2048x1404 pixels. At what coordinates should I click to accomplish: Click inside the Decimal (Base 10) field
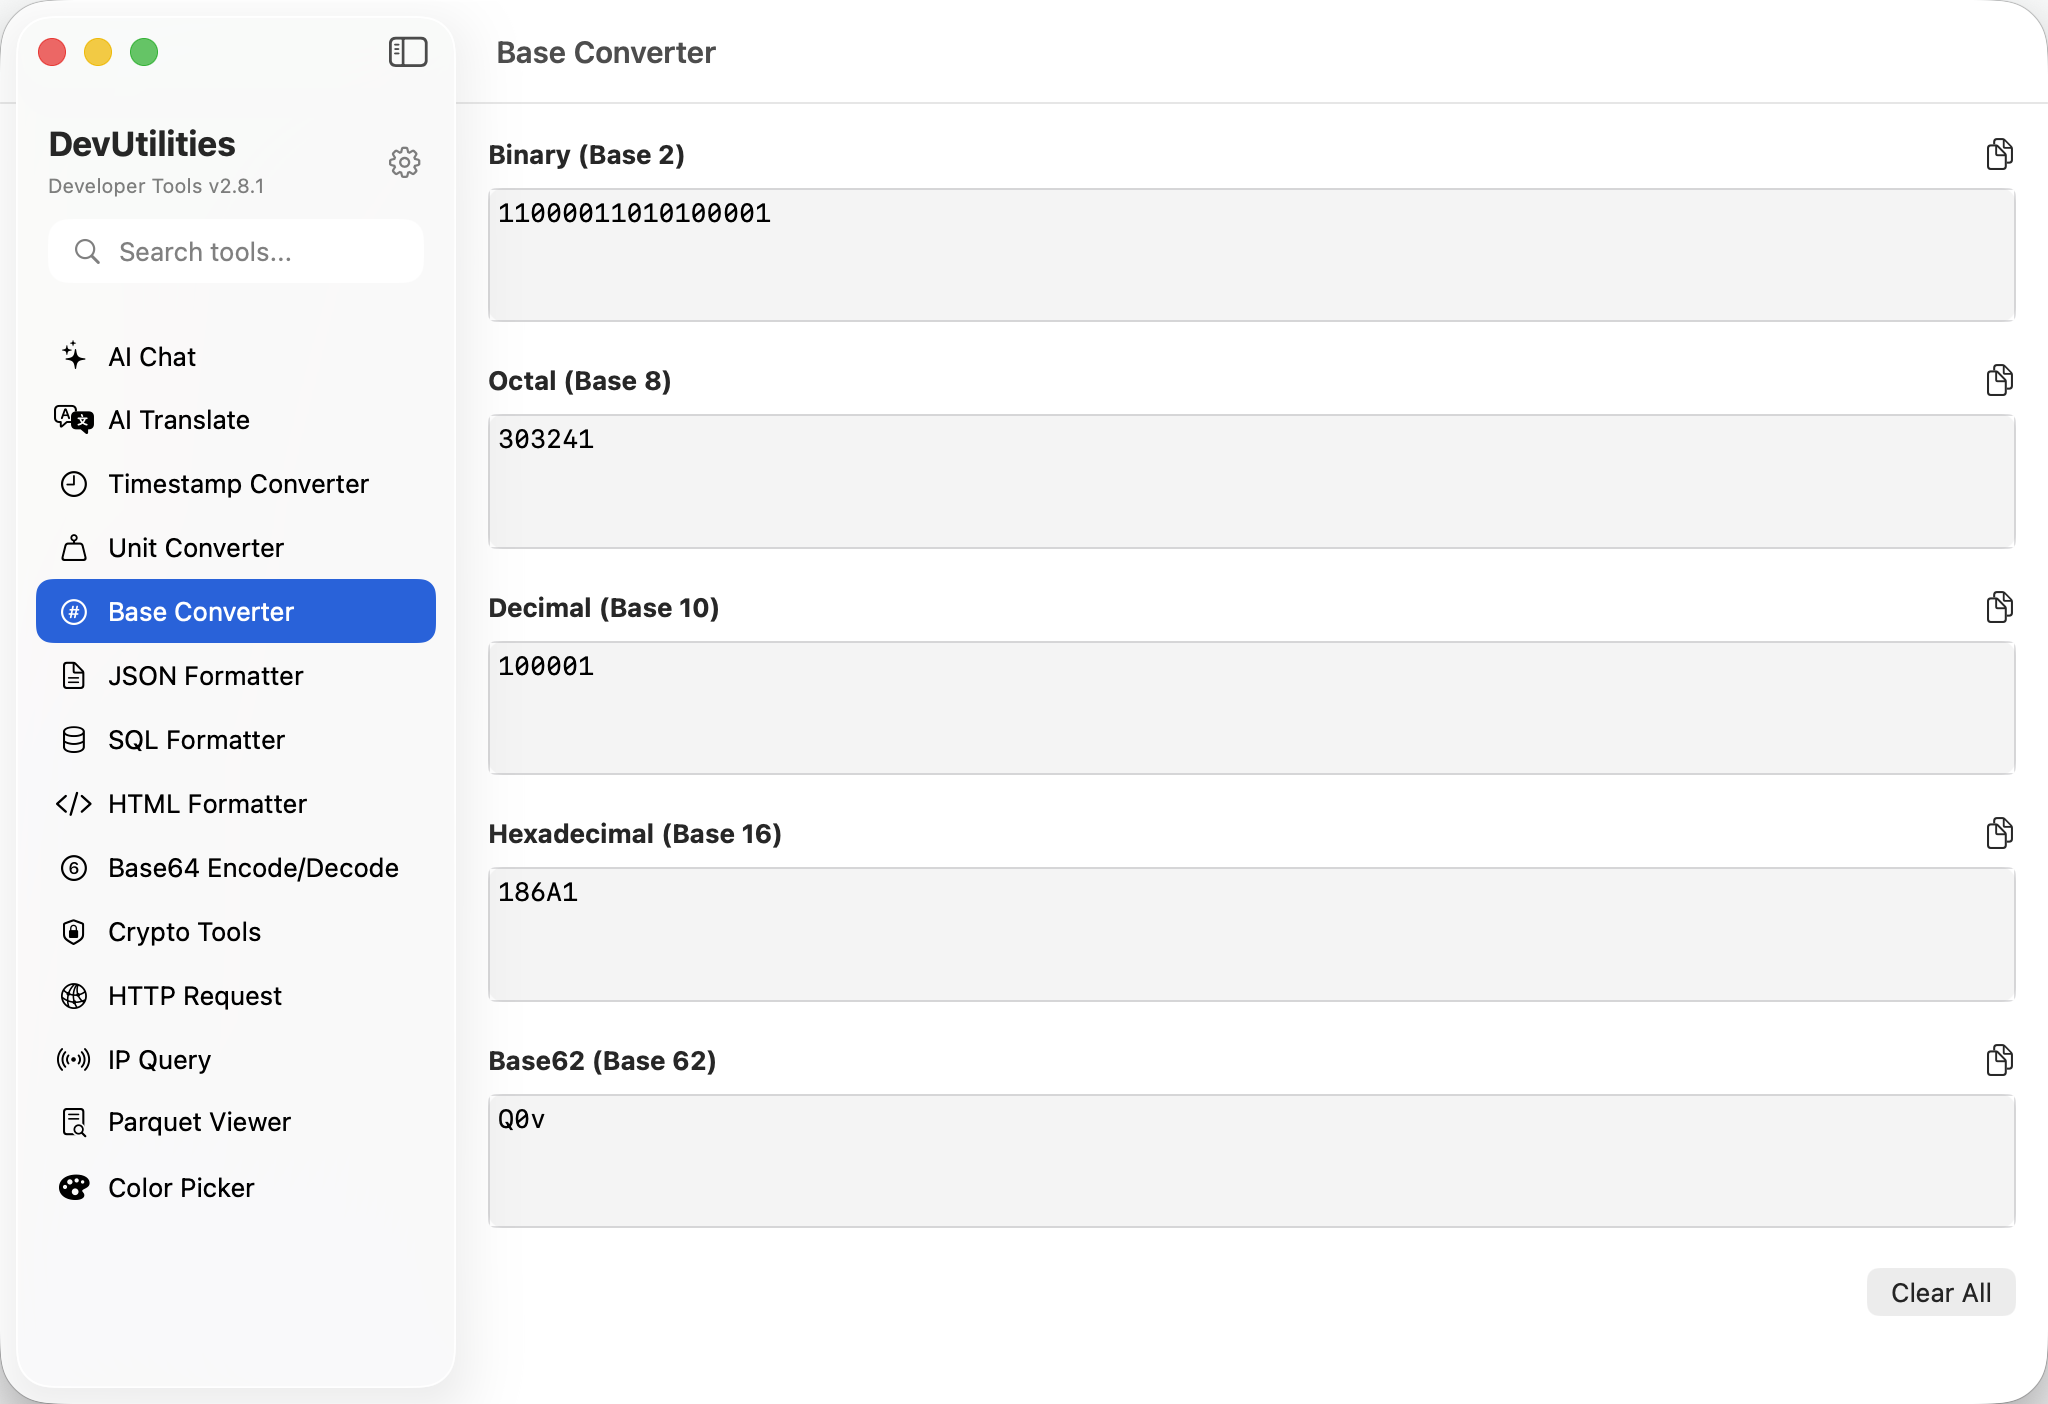tap(1250, 708)
